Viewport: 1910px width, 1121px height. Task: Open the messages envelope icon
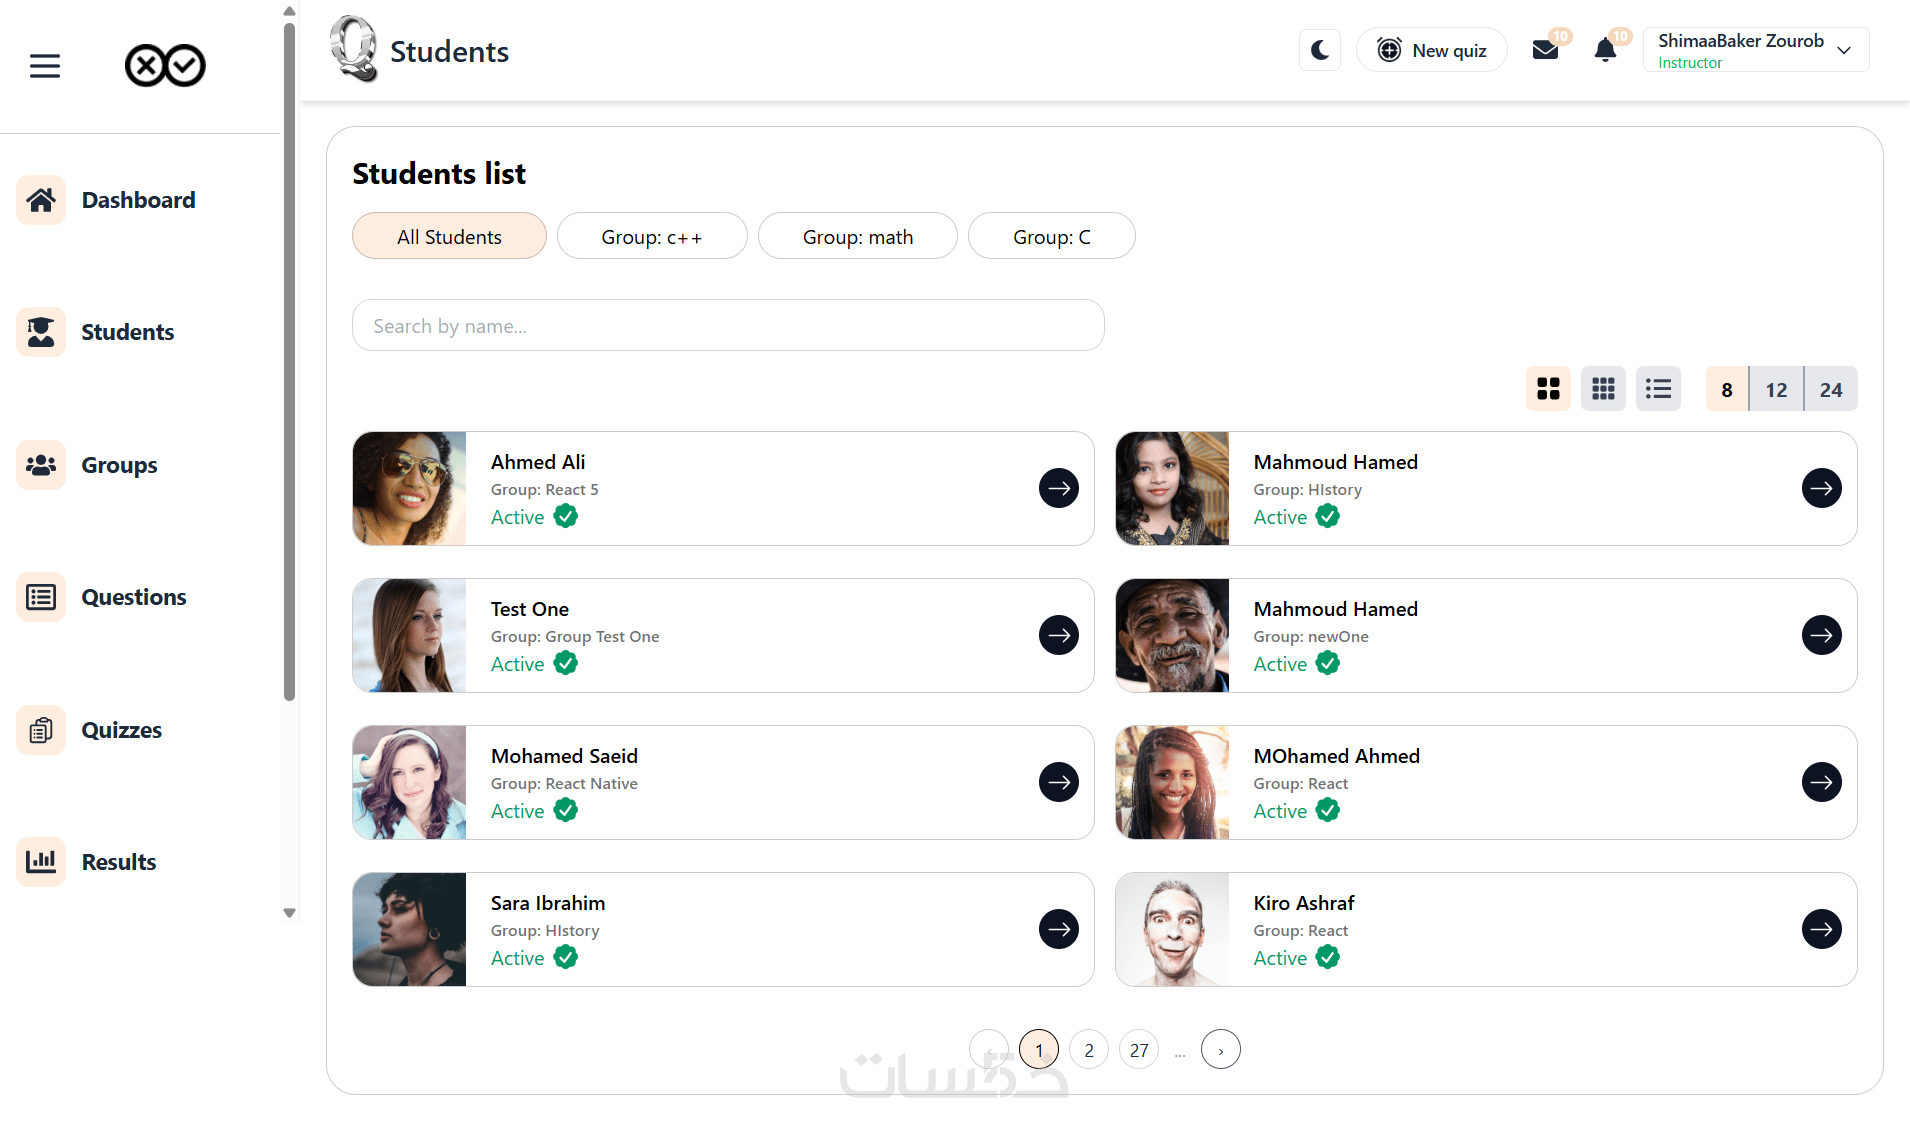pyautogui.click(x=1545, y=50)
